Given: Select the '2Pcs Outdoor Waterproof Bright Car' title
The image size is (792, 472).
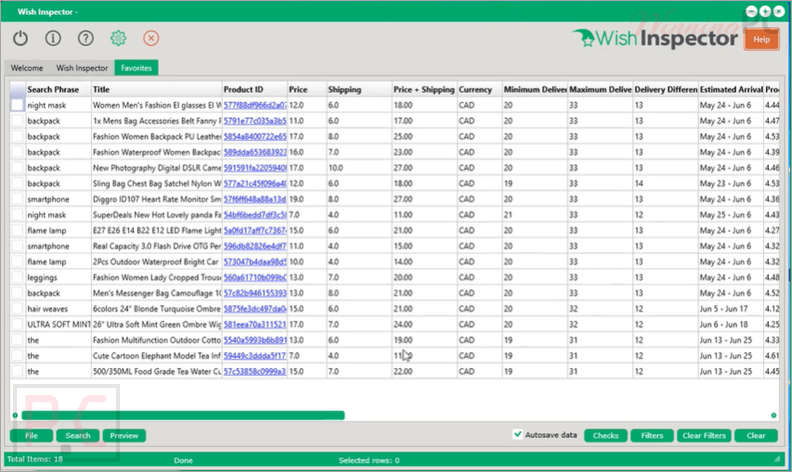Looking at the screenshot, I should coord(157,262).
